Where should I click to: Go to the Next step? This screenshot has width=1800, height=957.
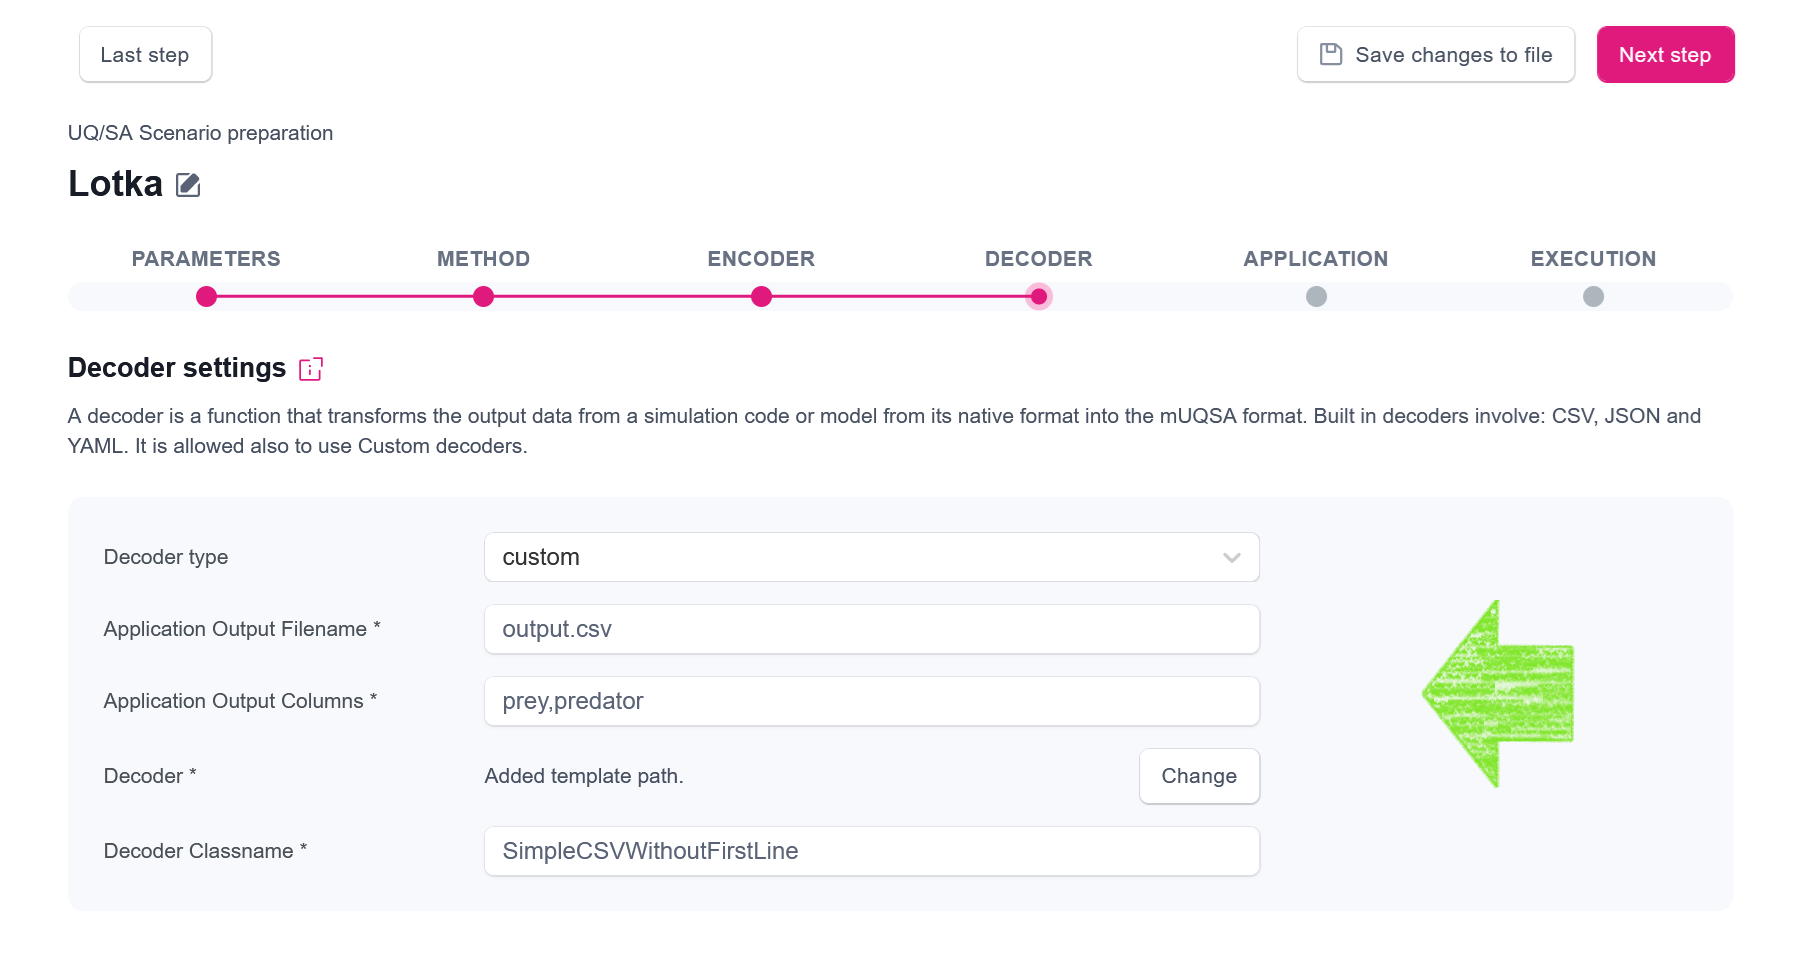click(1665, 54)
